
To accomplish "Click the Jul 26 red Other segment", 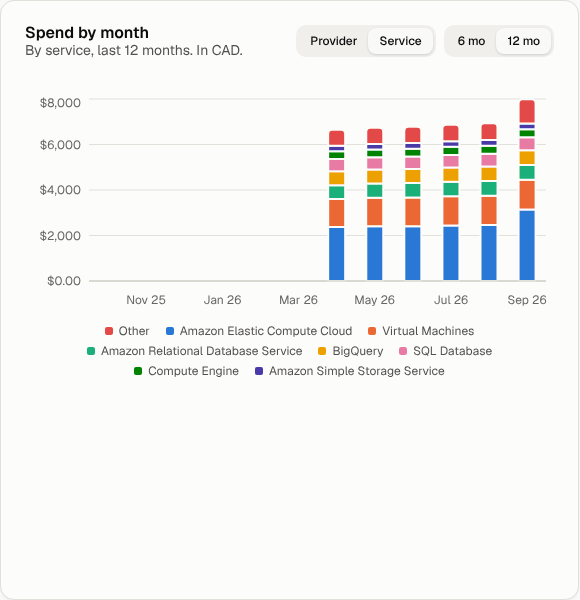I will pyautogui.click(x=451, y=133).
